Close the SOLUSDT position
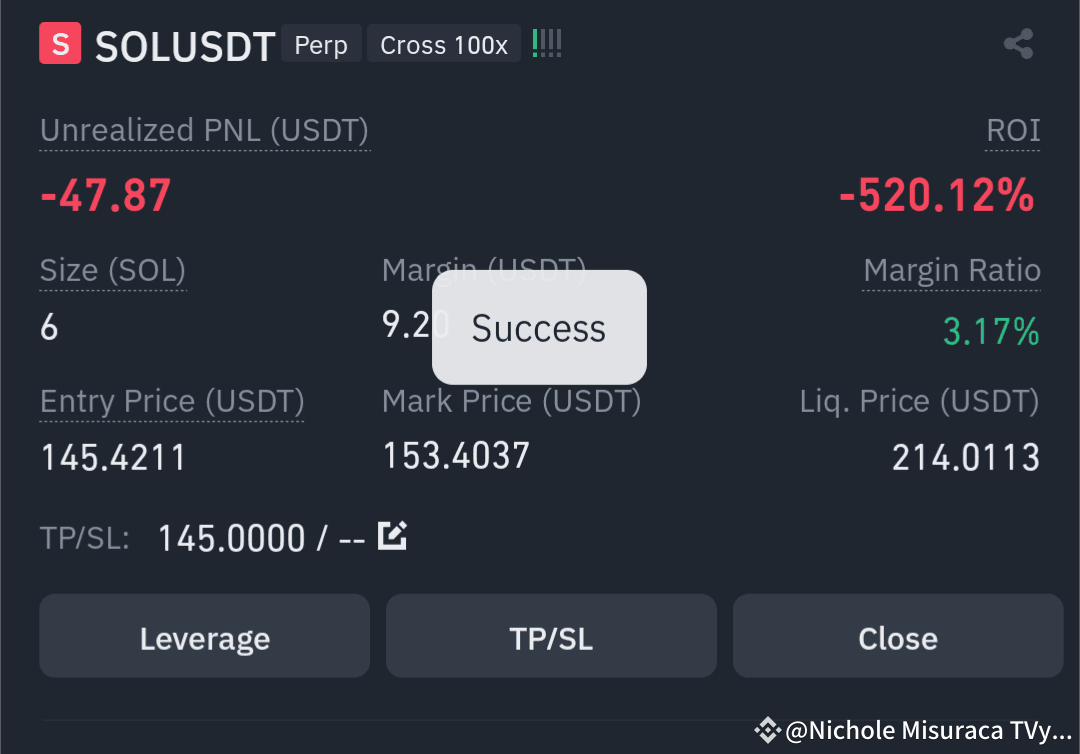Viewport: 1080px width, 754px height. [x=897, y=636]
